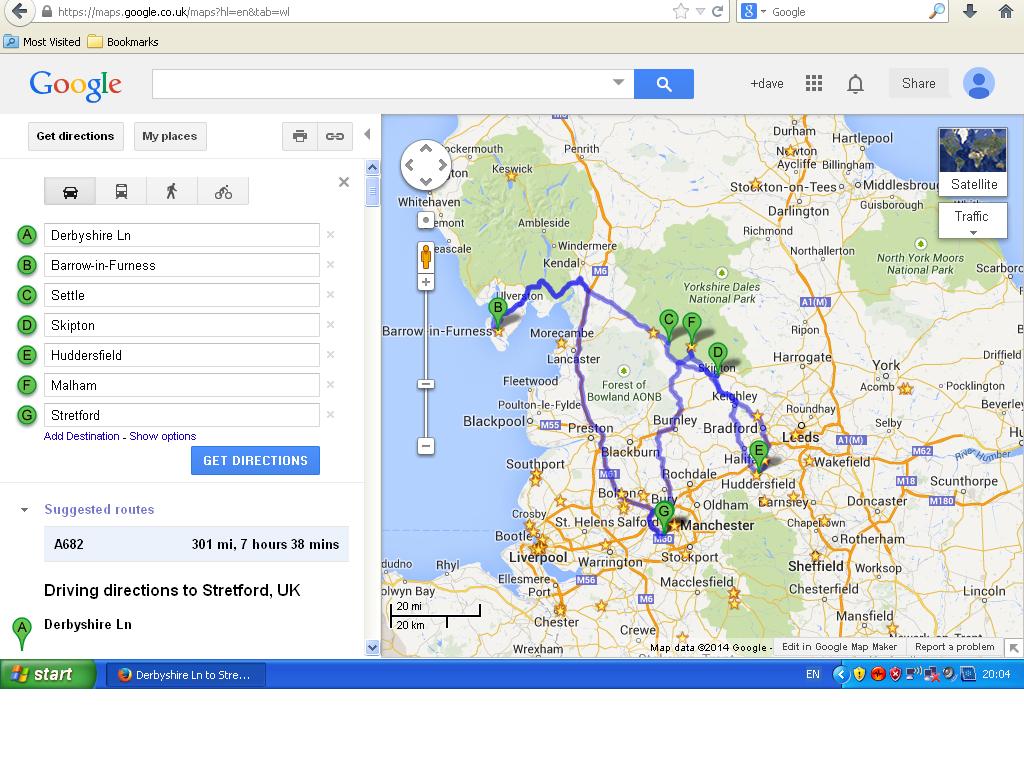Viewport: 1024px width, 768px height.
Task: Switch the map to Satellite view
Action: pos(973,162)
